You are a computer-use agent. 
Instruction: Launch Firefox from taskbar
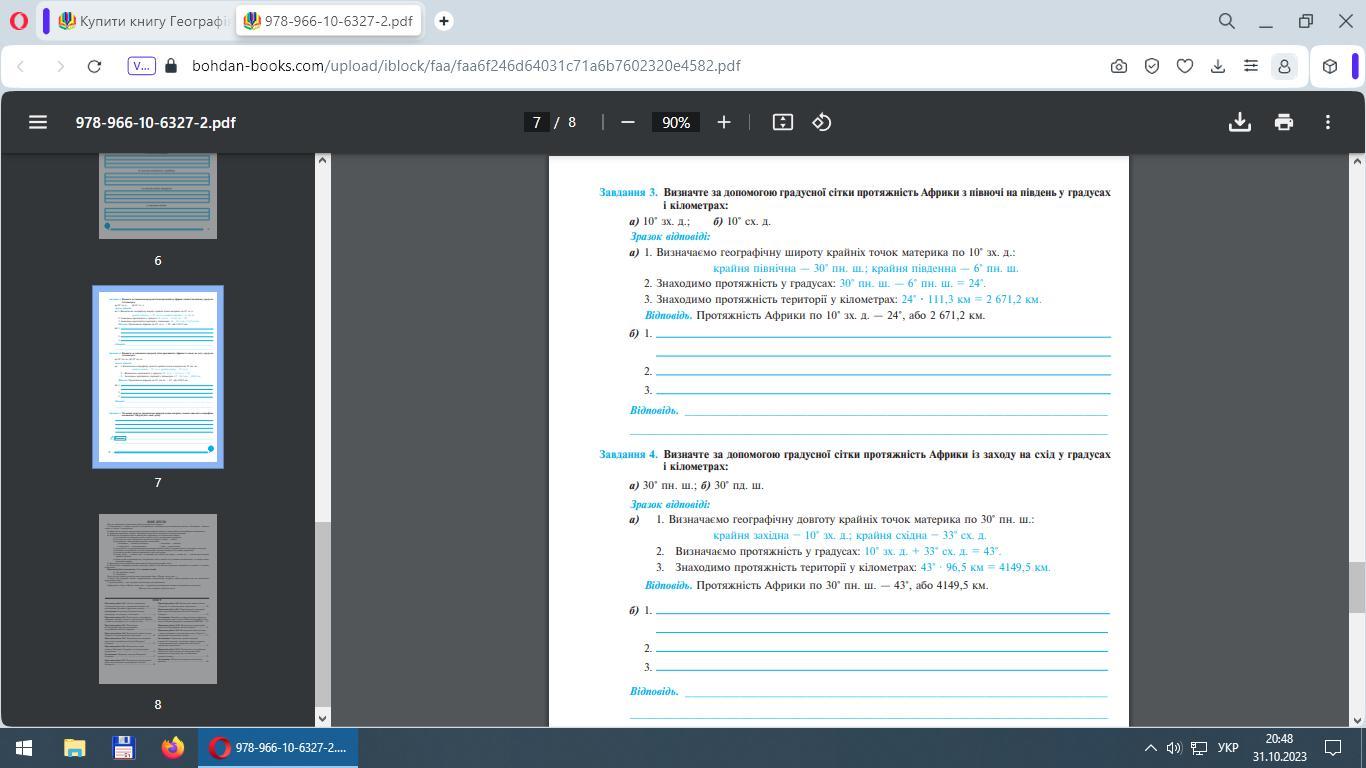pyautogui.click(x=173, y=748)
